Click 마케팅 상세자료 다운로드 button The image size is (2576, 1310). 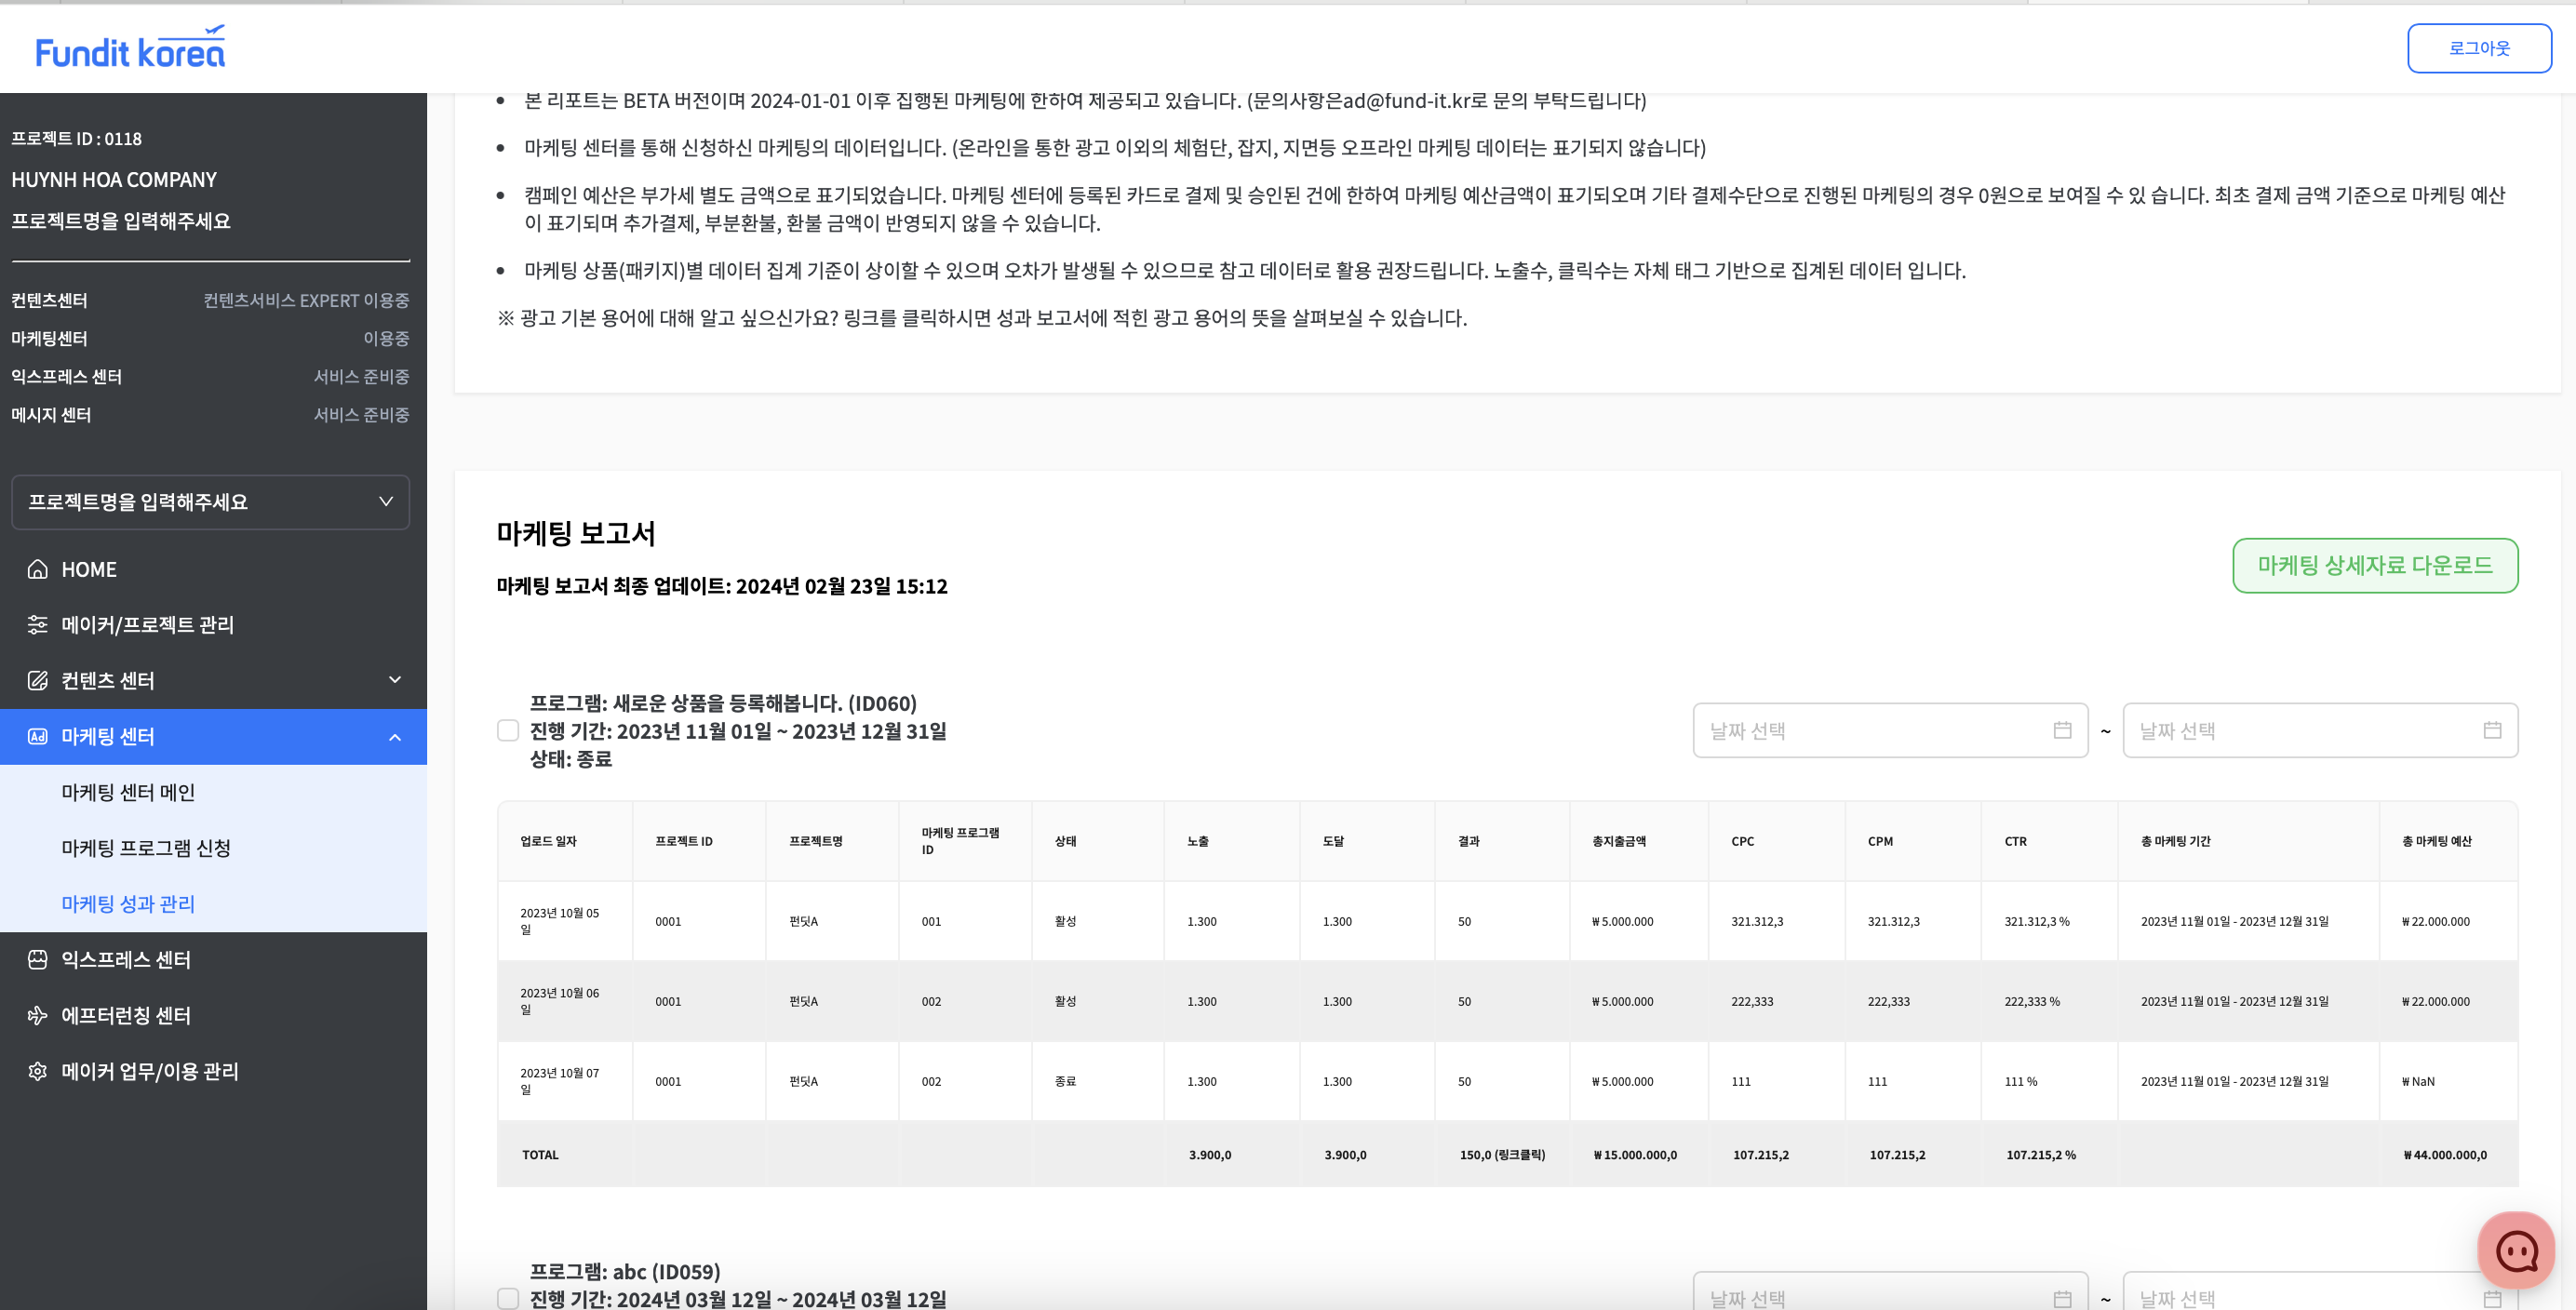[2374, 565]
